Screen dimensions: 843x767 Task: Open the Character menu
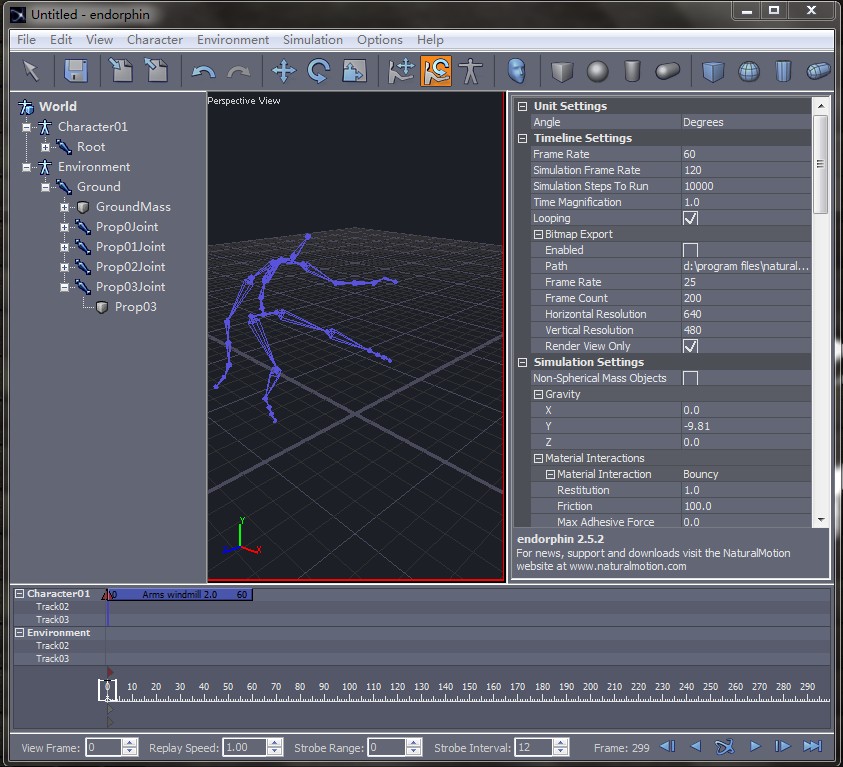tap(154, 40)
